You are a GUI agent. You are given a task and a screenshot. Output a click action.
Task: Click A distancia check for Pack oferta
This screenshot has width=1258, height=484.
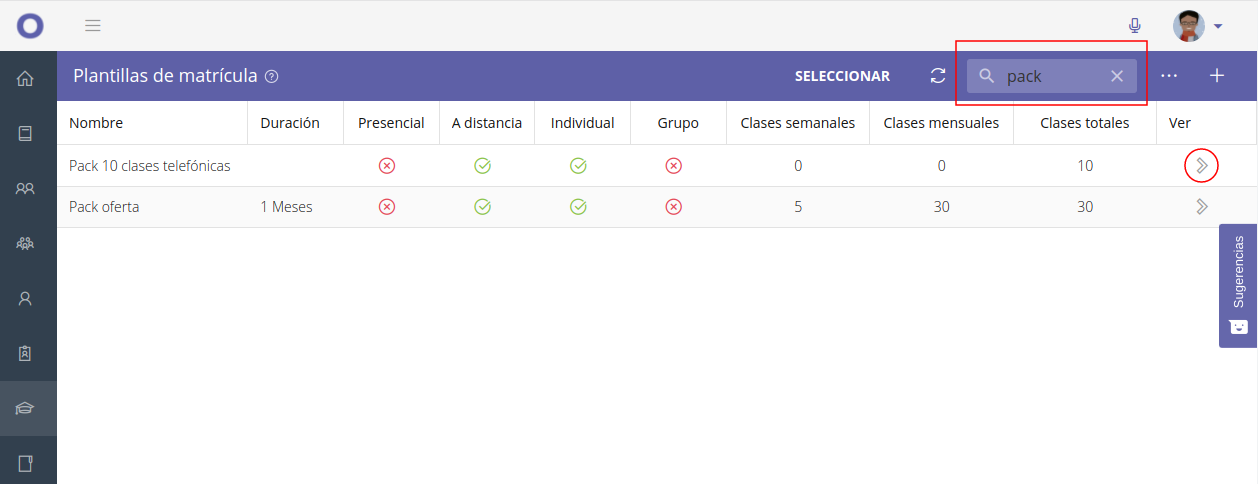482,207
